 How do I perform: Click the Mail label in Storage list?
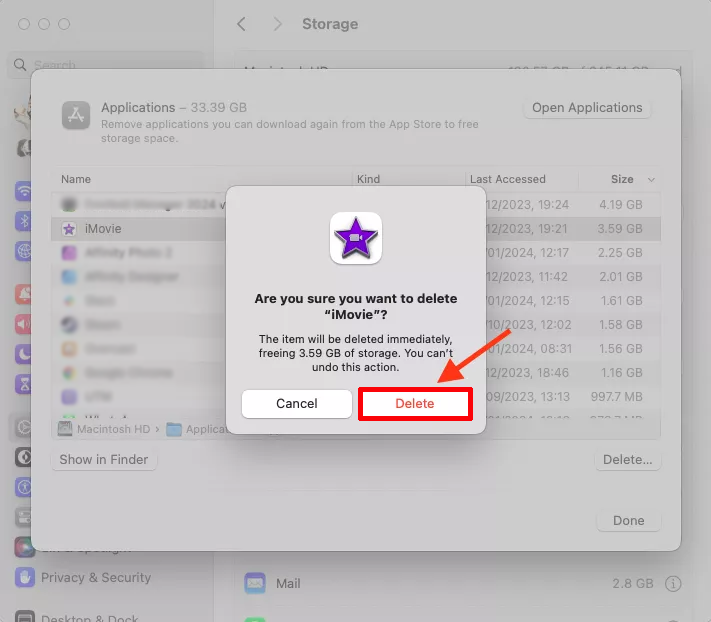click(288, 583)
